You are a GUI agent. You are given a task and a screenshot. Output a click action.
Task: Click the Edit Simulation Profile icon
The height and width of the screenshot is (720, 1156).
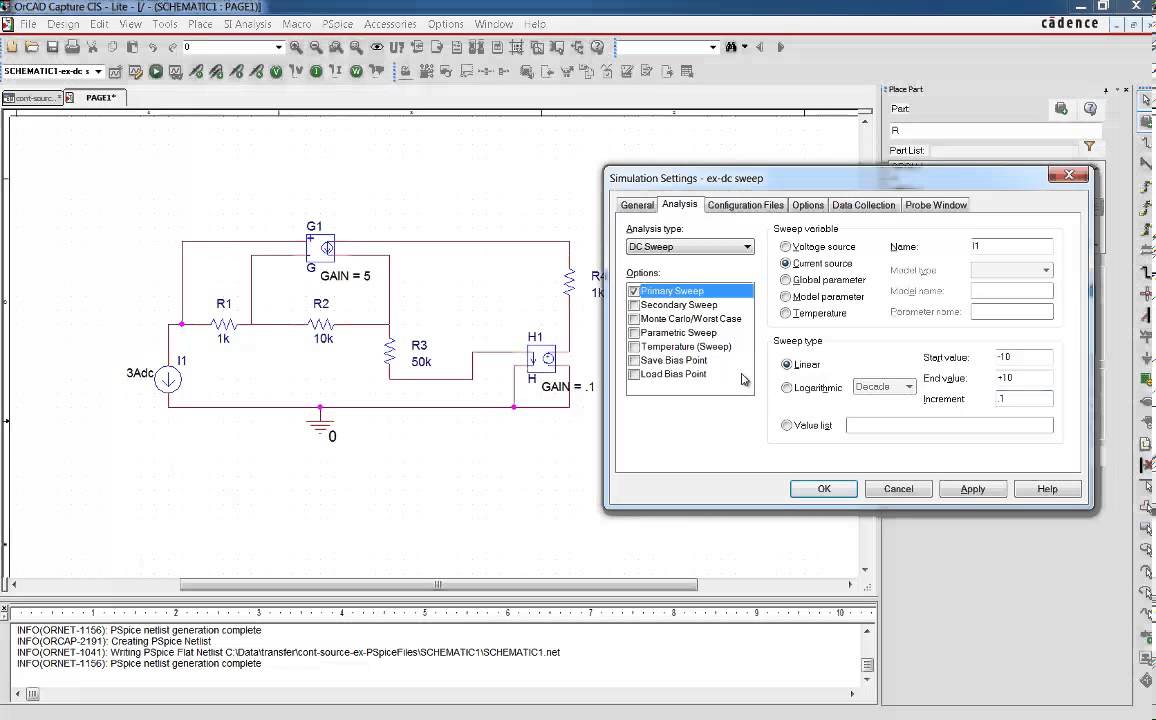(136, 71)
